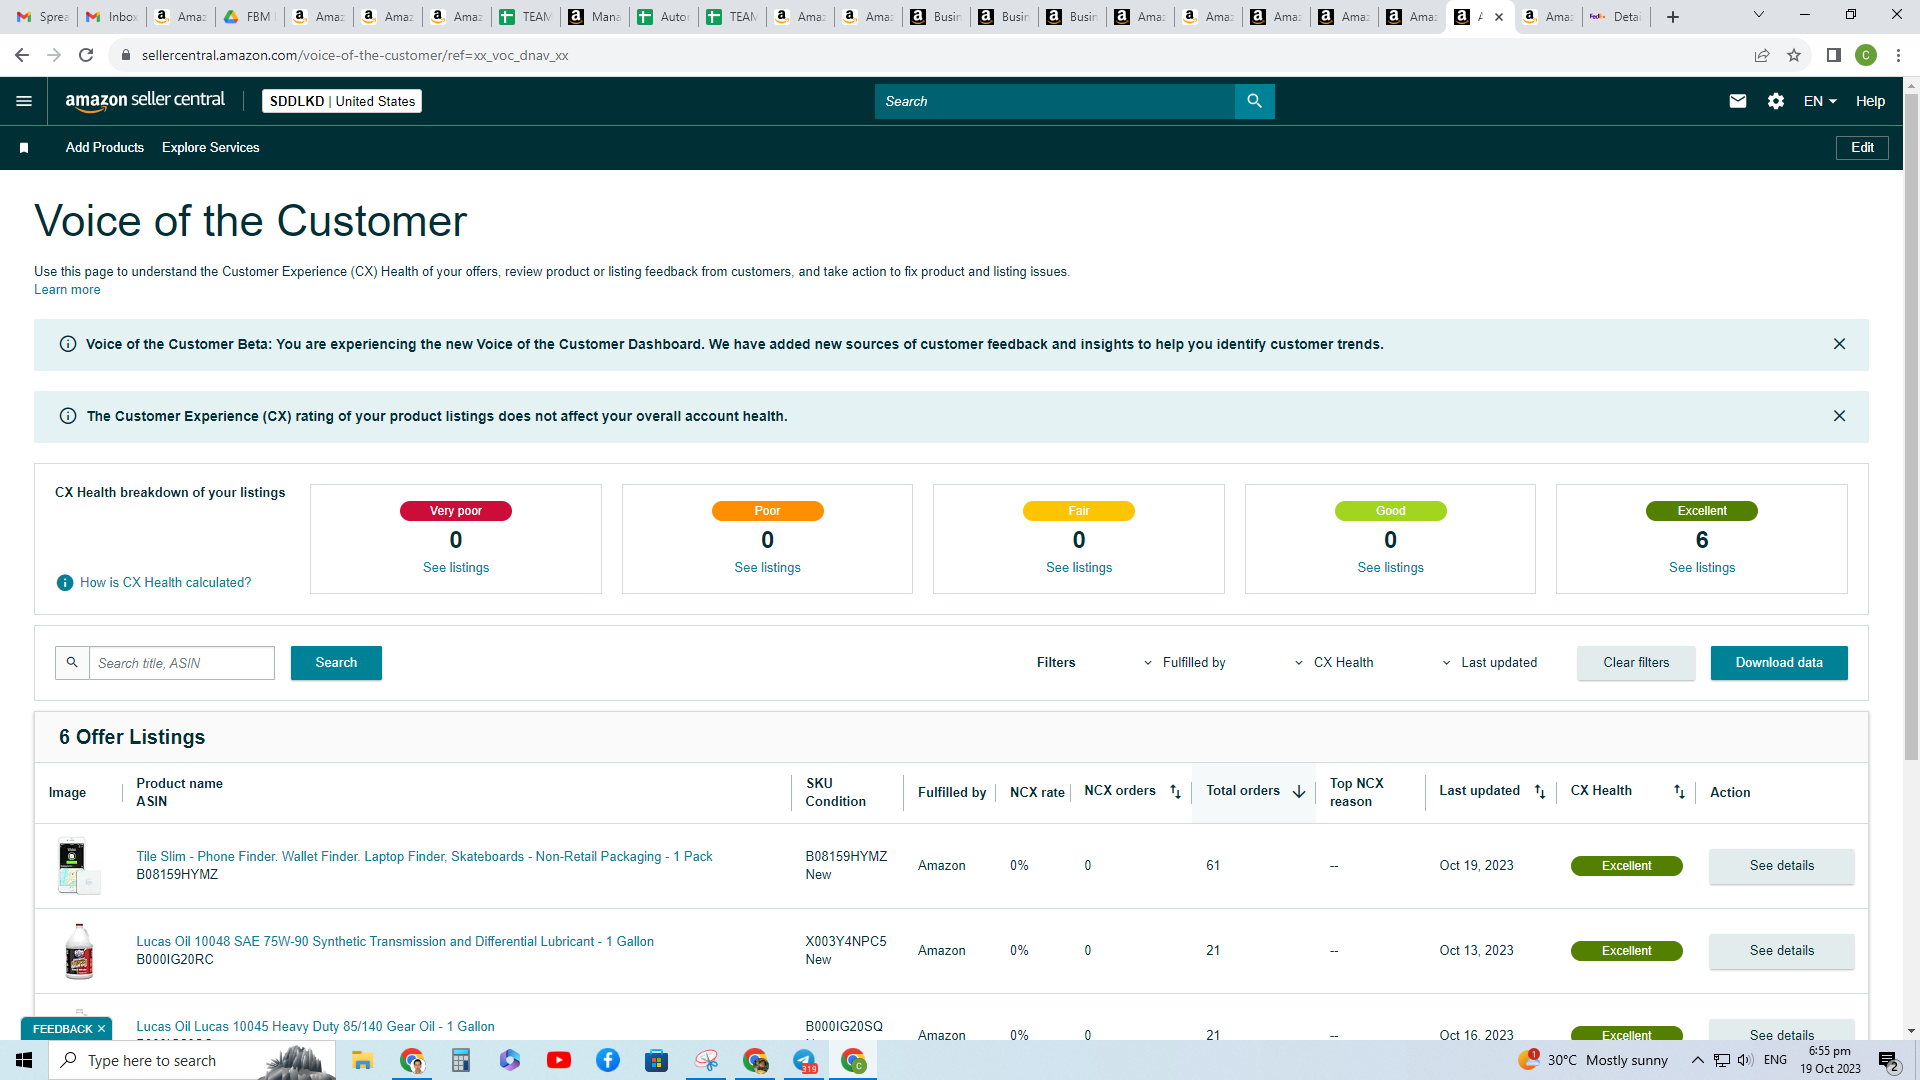Expand the Last updated filter dropdown

tap(1489, 663)
